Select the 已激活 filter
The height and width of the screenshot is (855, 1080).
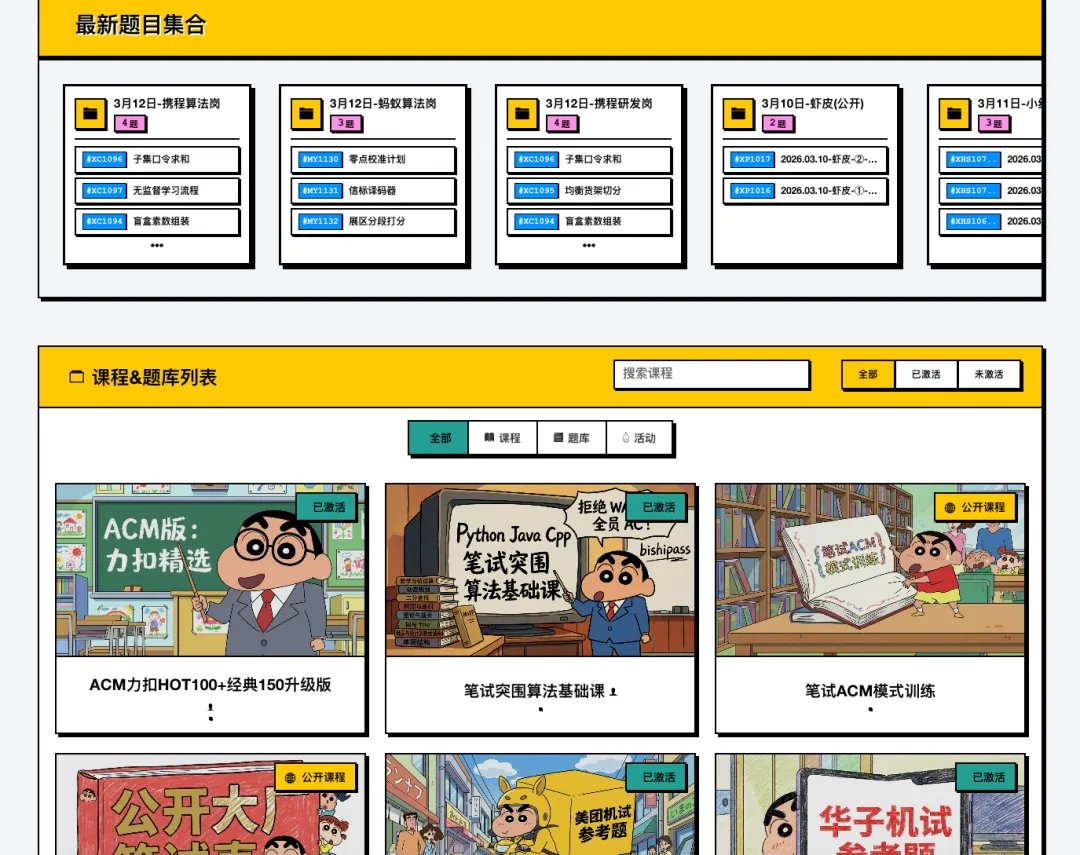point(925,374)
